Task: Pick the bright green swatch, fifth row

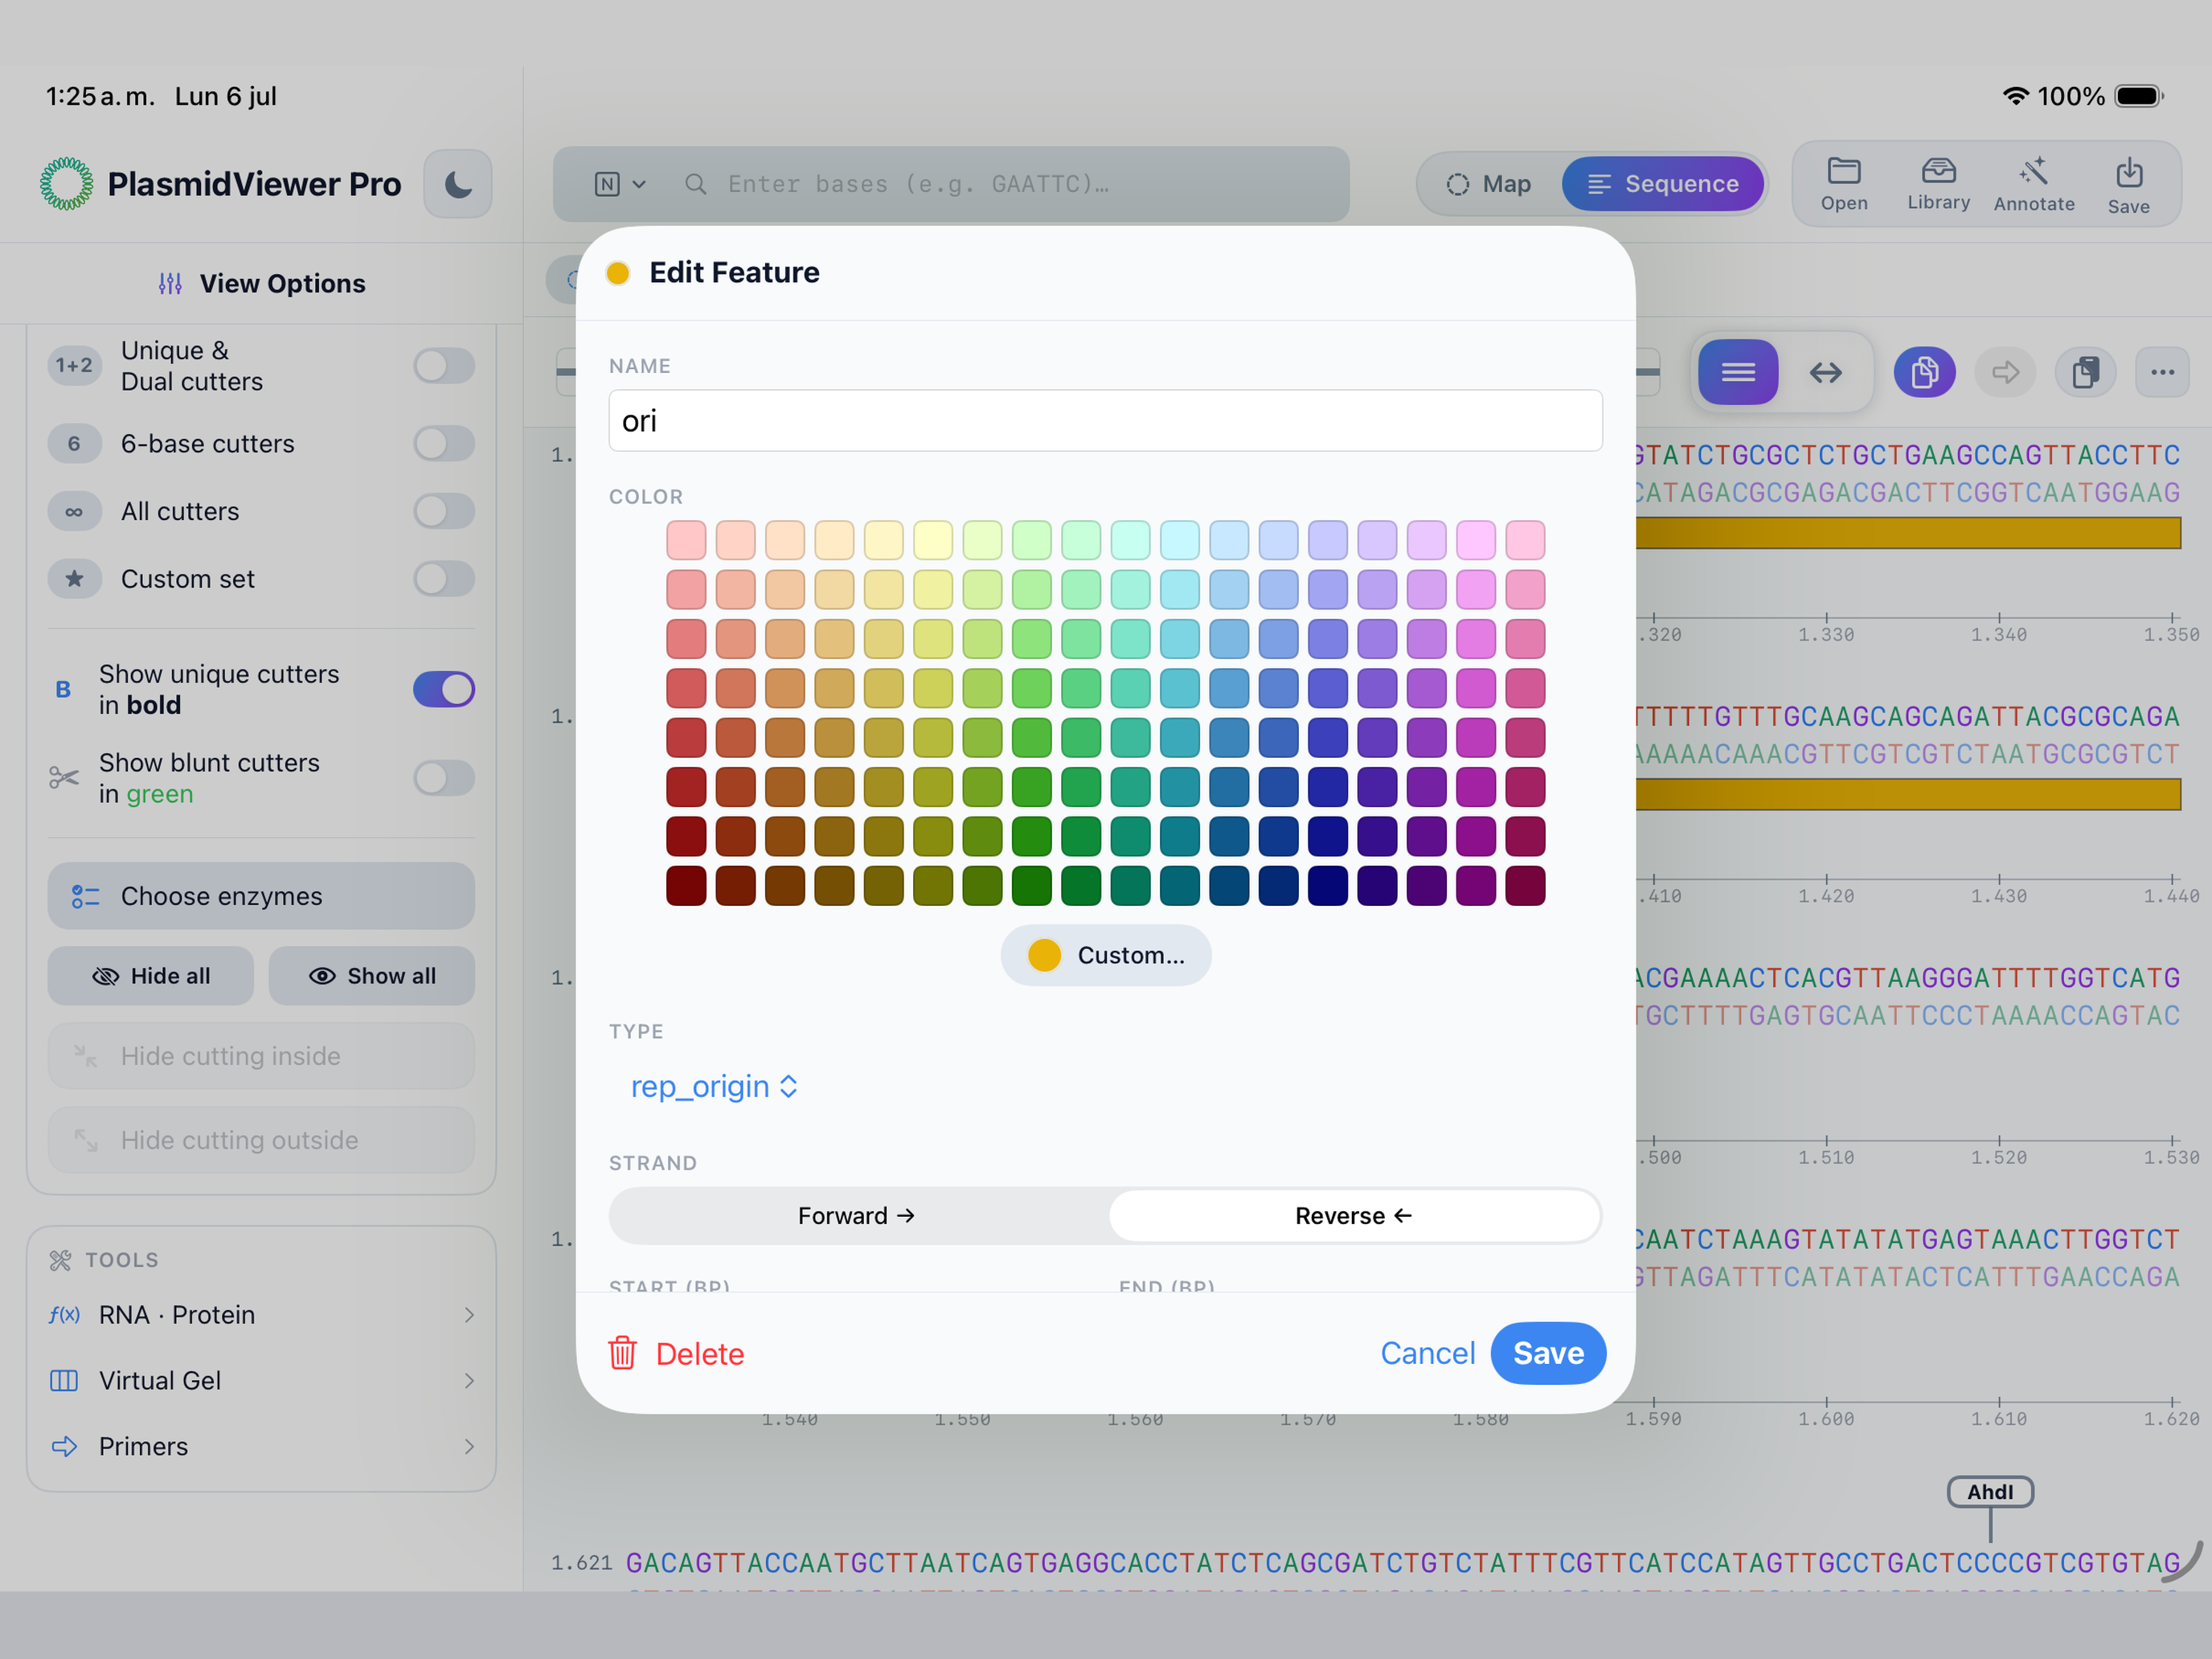Action: pyautogui.click(x=1031, y=738)
